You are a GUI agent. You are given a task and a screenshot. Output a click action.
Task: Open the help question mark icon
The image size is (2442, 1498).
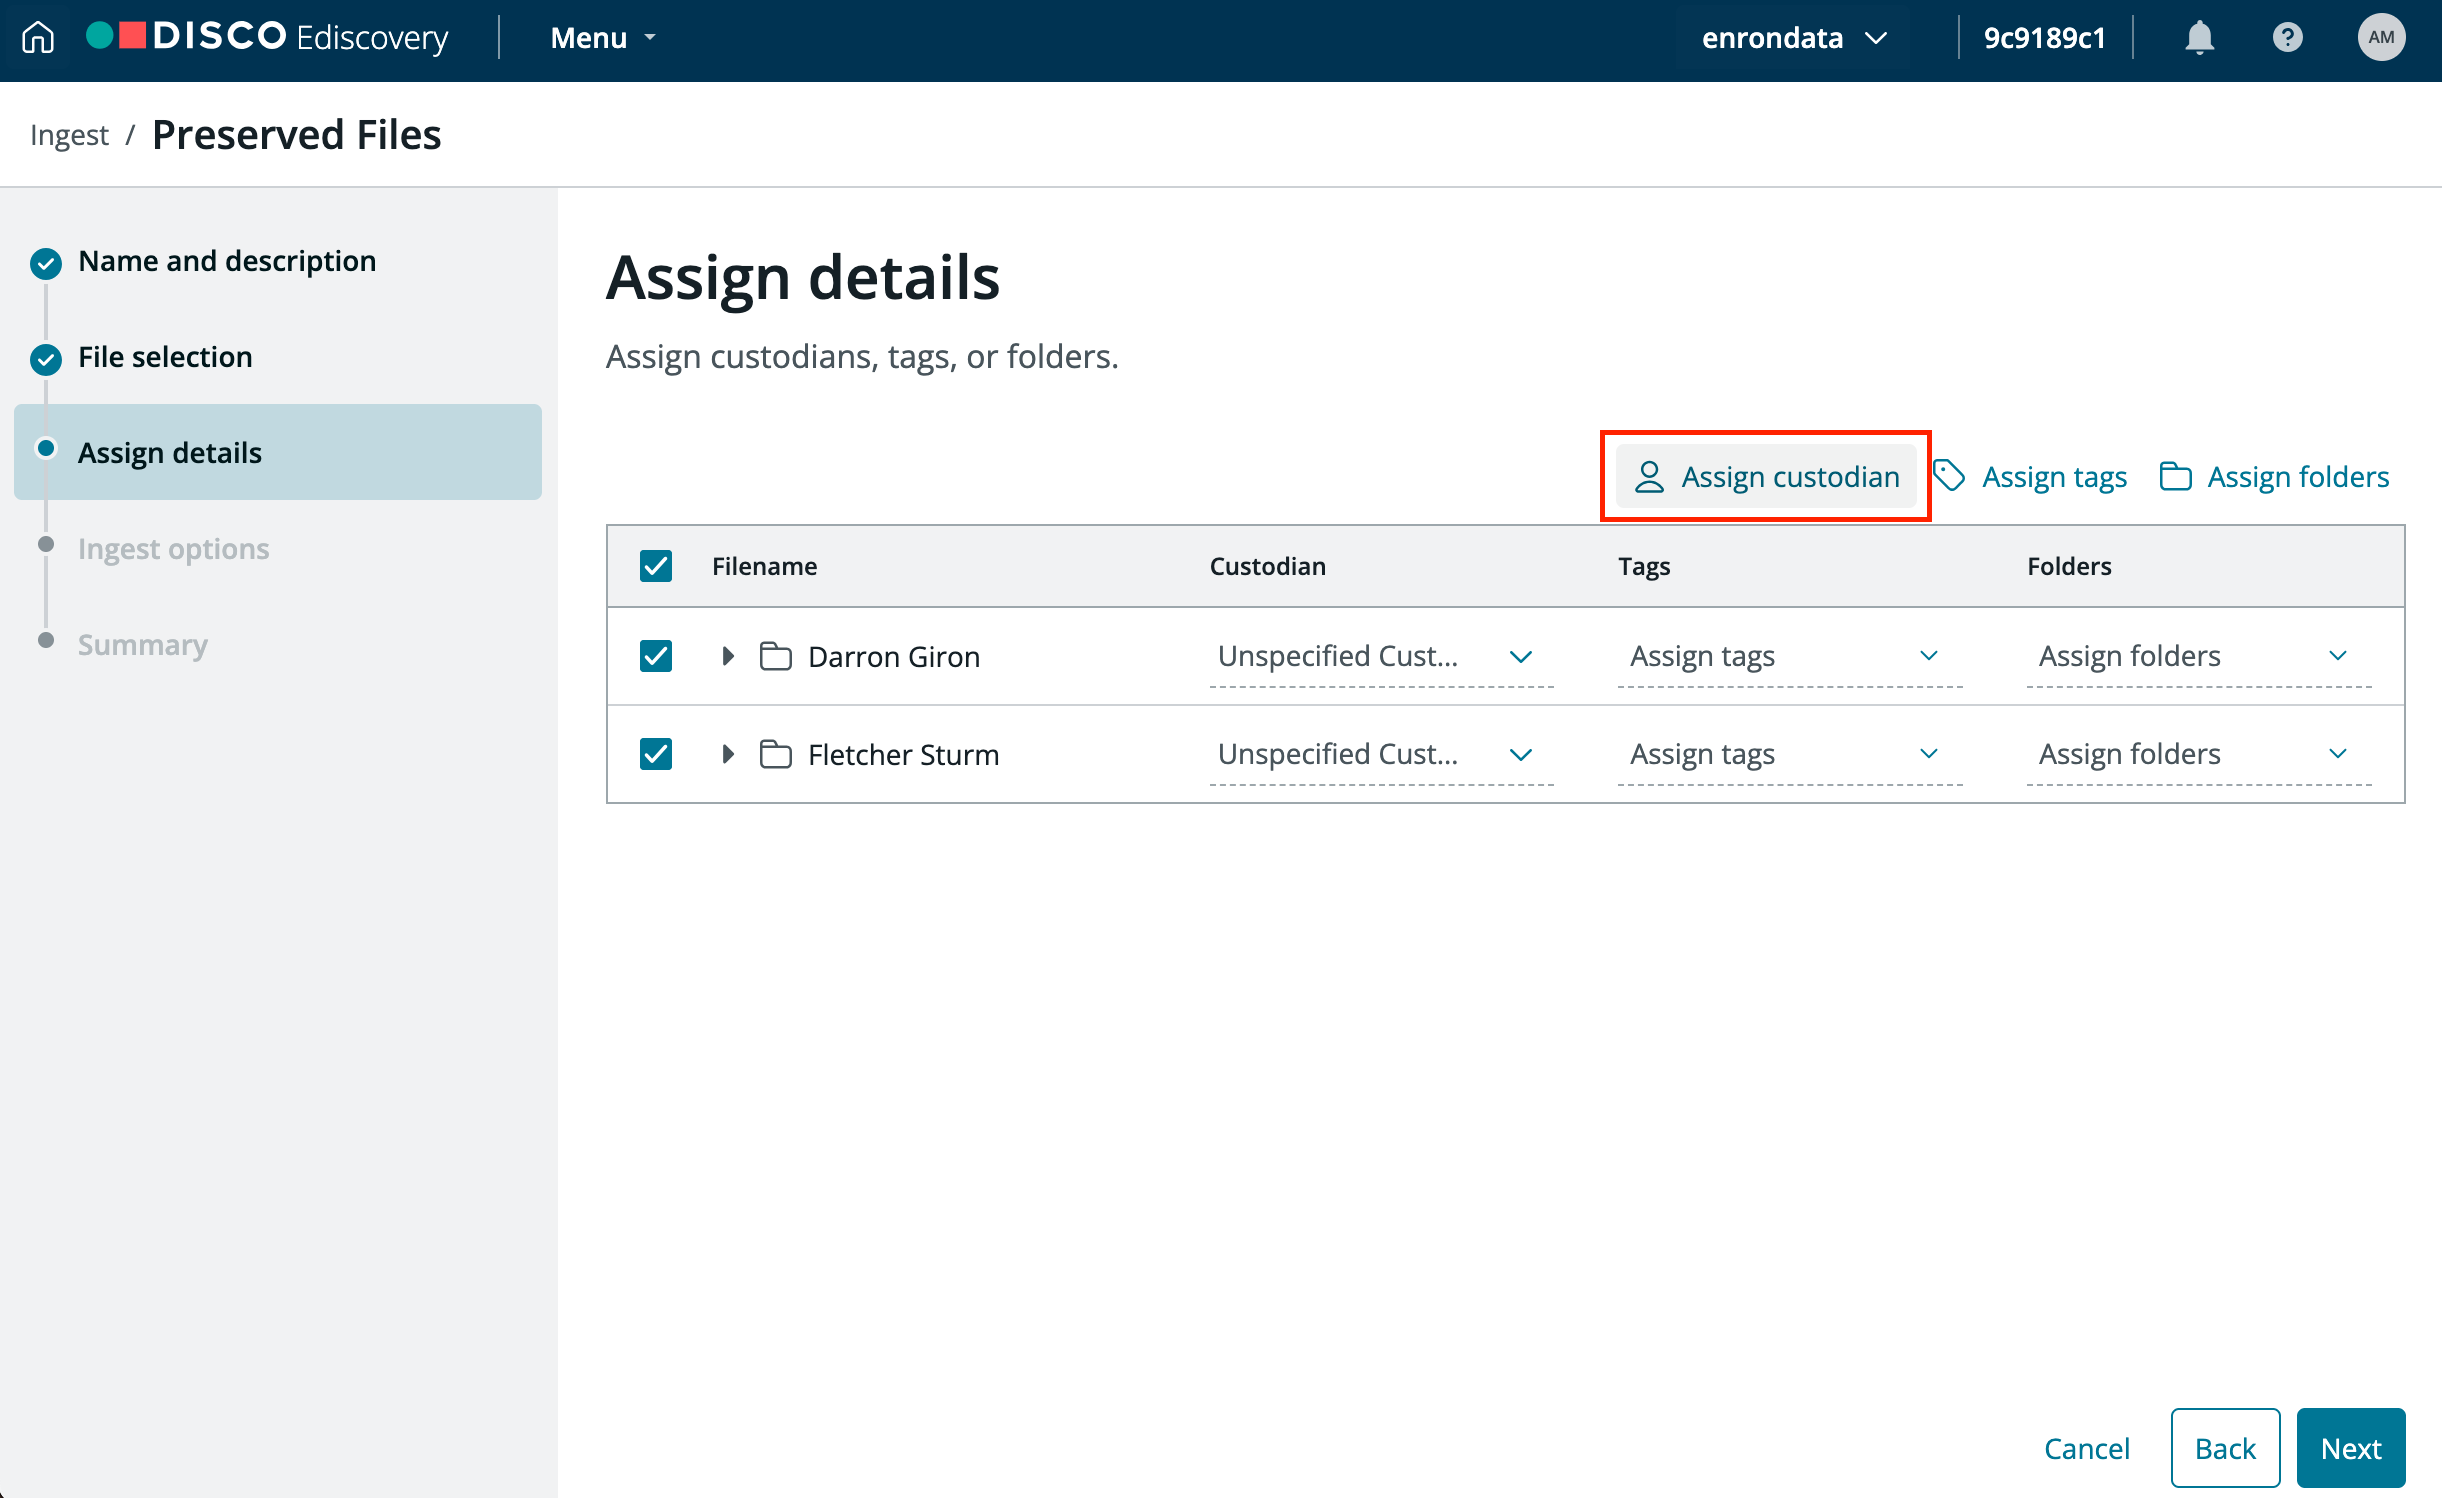[2287, 38]
